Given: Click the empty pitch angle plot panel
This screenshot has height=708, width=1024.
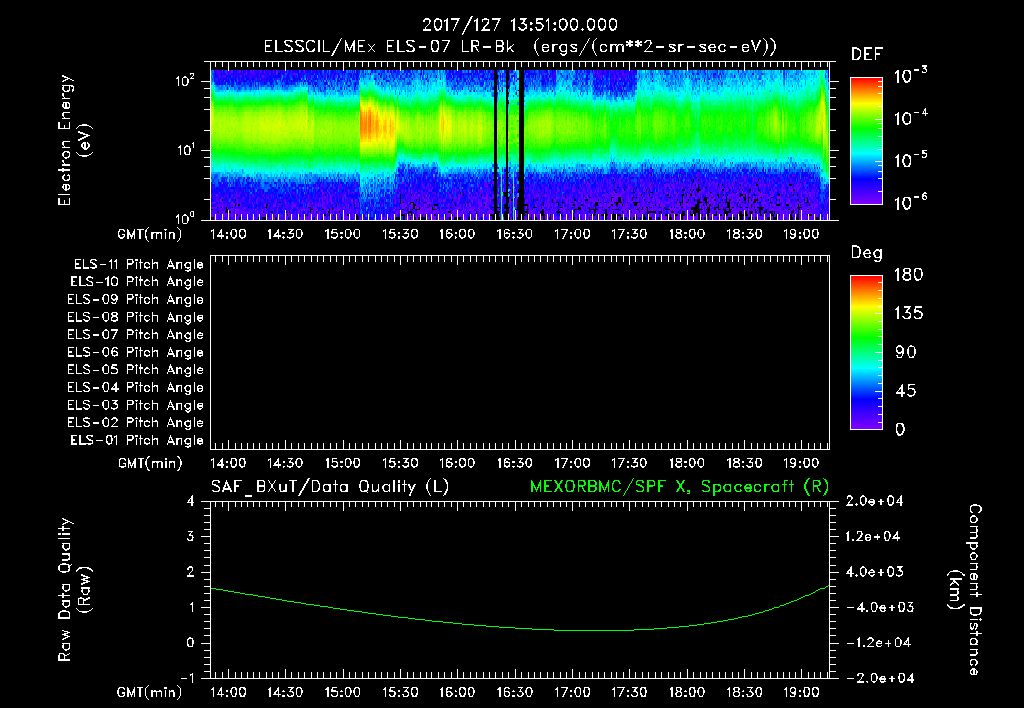Looking at the screenshot, I should coord(520,352).
